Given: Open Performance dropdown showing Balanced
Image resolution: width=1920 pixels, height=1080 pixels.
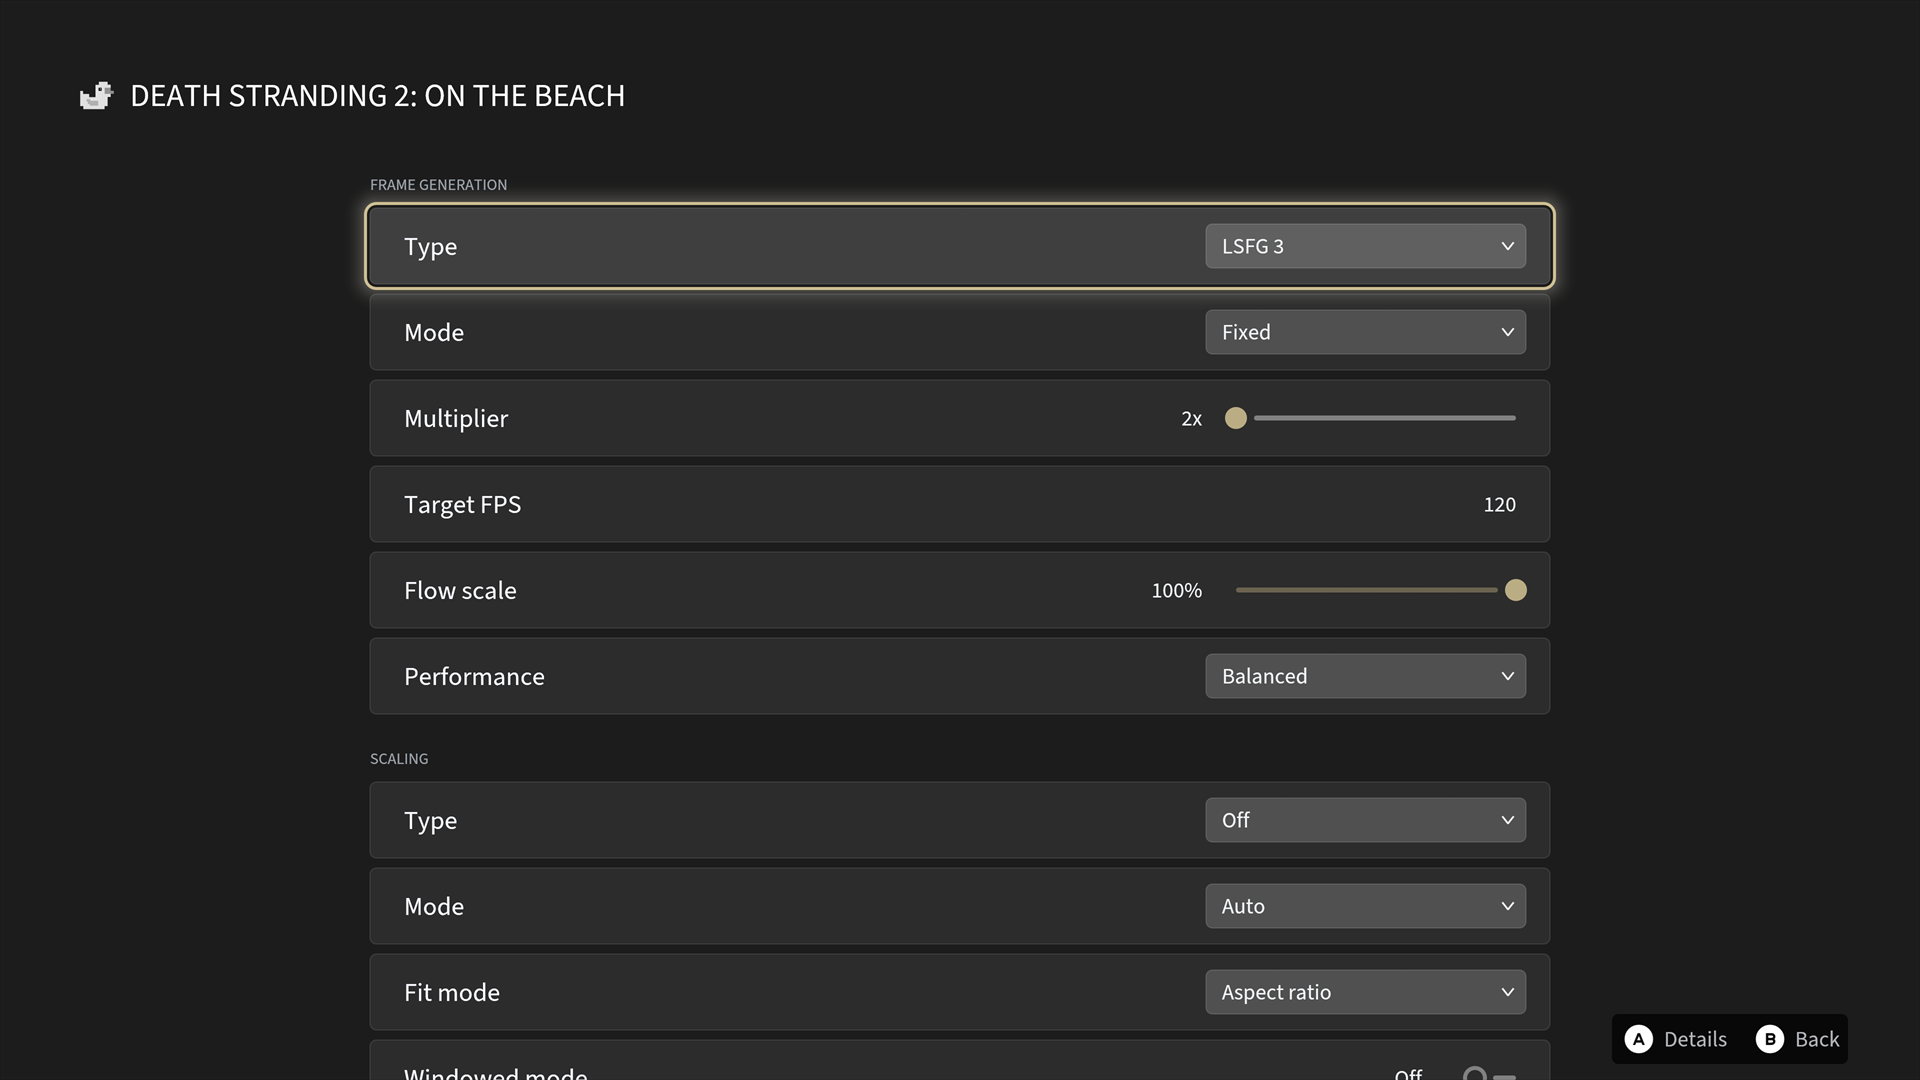Looking at the screenshot, I should pyautogui.click(x=1365, y=676).
